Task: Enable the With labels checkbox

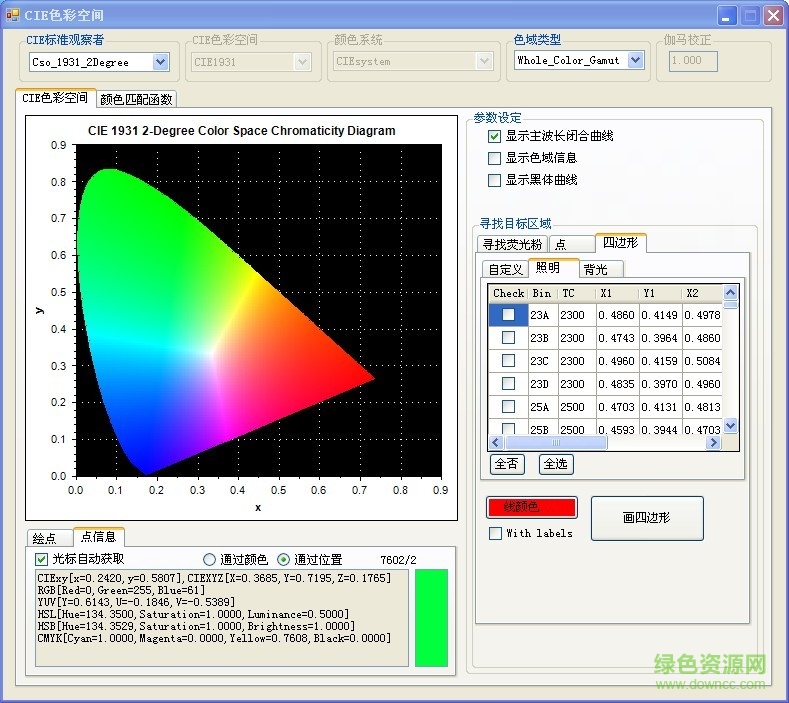Action: point(495,534)
